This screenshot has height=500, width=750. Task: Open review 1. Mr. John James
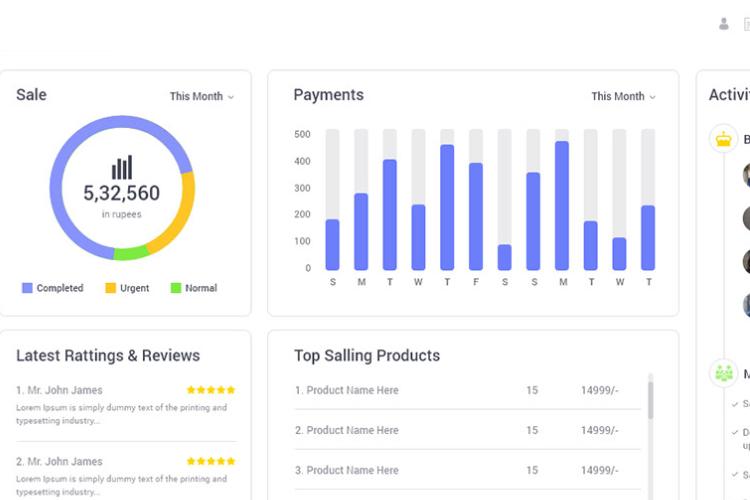[59, 390]
